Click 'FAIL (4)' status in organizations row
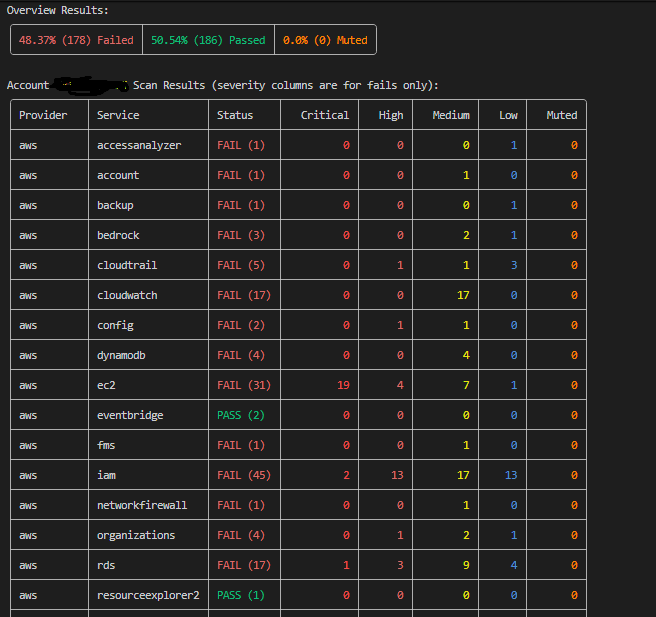This screenshot has width=656, height=617. [241, 535]
